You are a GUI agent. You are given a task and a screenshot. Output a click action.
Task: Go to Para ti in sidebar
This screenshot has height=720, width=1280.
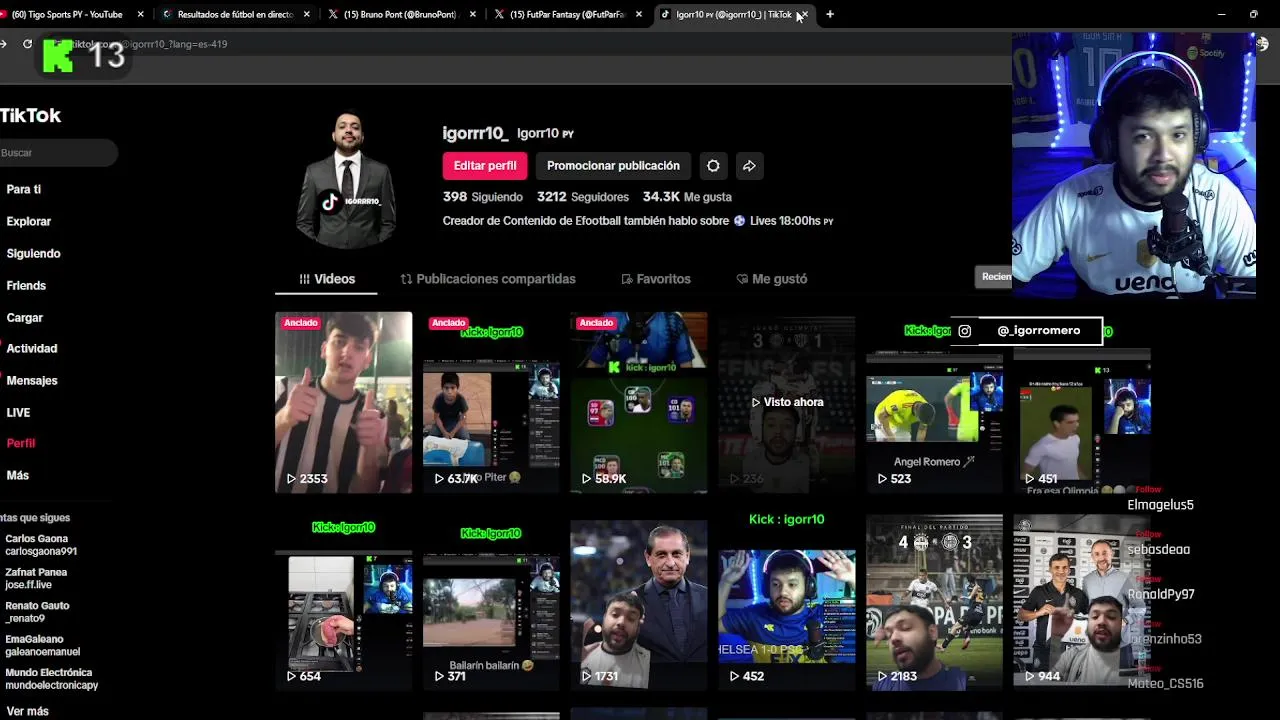24,189
